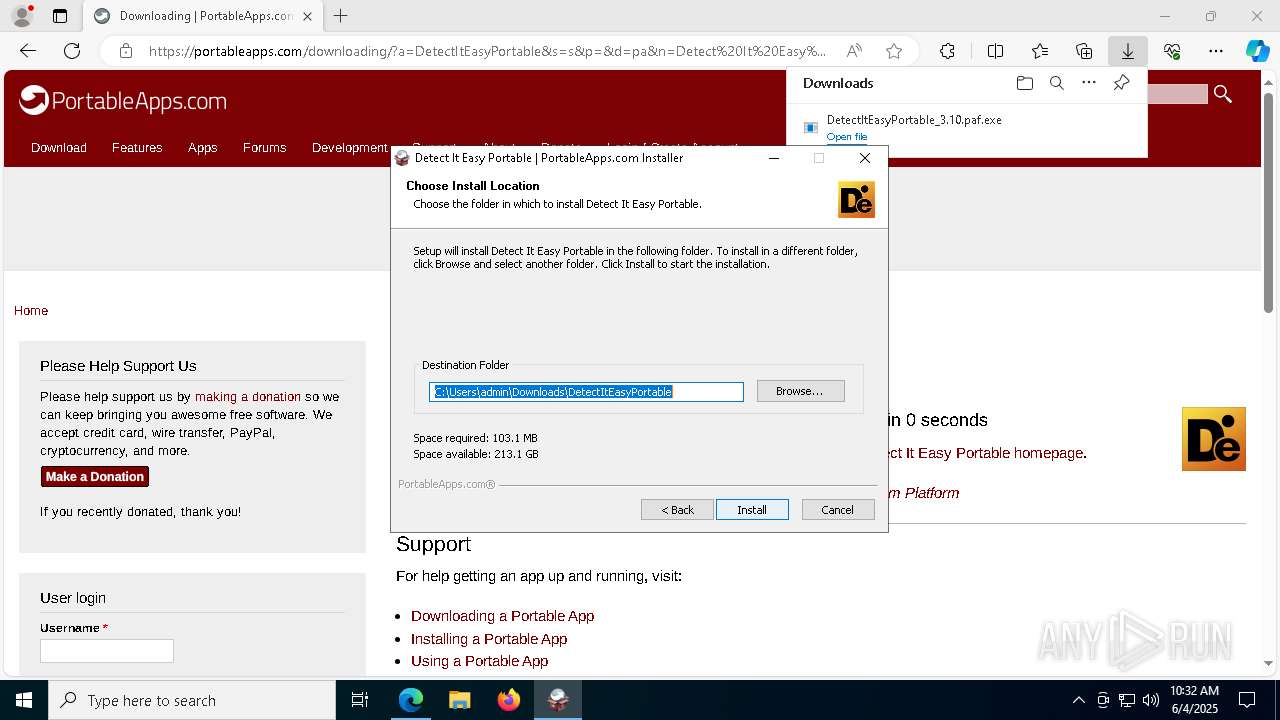This screenshot has height=720, width=1280.
Task: Click the site search magnifier icon
Action: 1223,94
